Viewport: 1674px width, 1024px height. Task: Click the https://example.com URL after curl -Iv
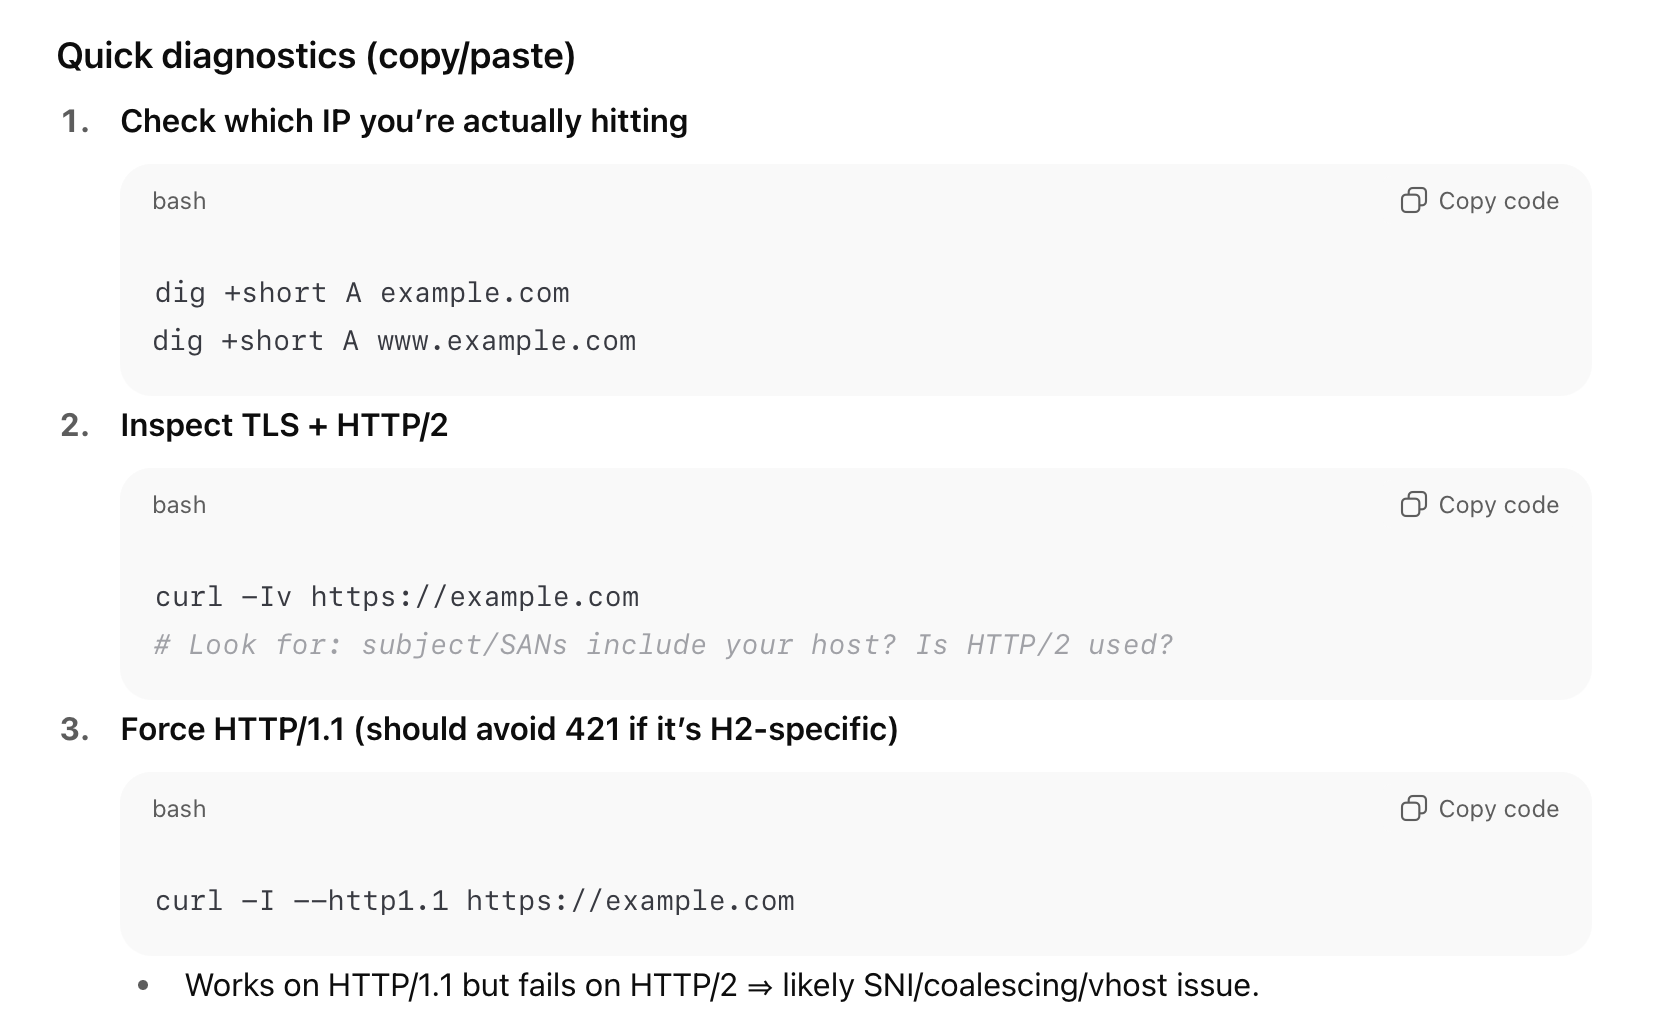click(x=474, y=597)
